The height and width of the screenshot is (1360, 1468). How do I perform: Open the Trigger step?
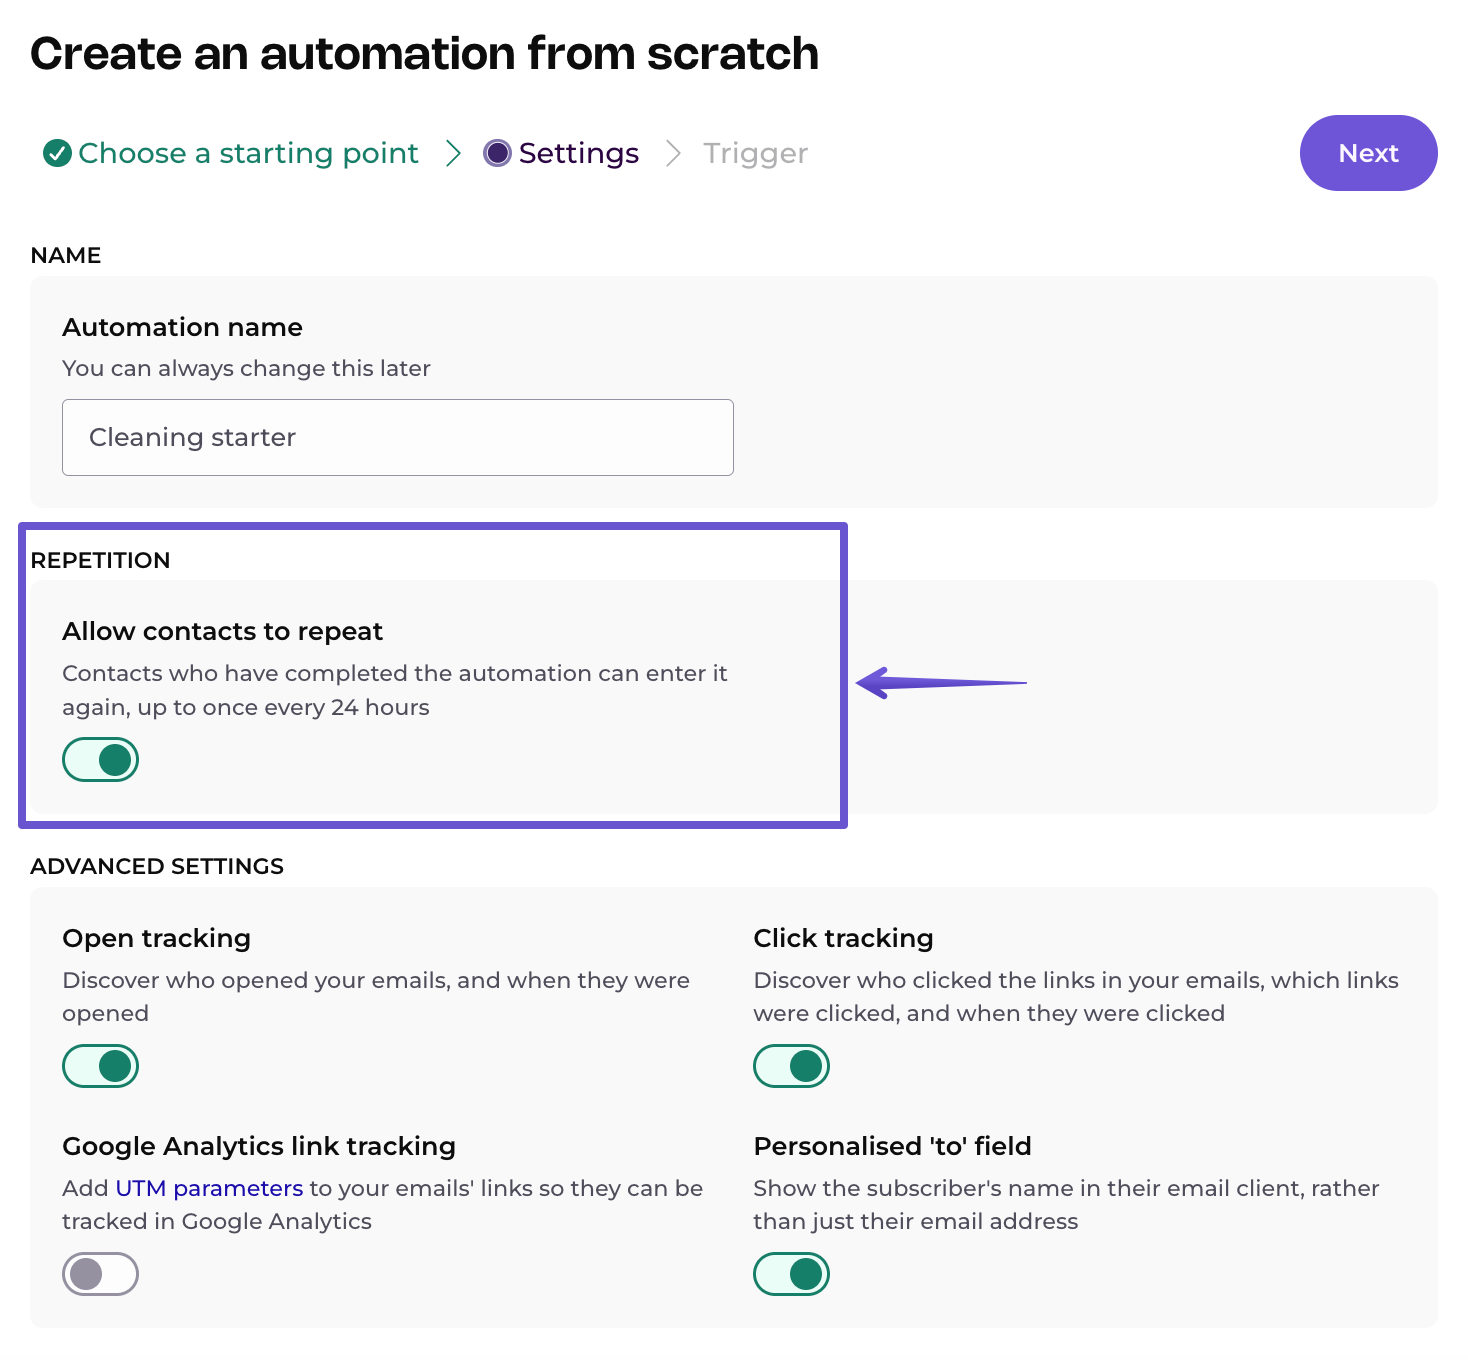click(x=755, y=153)
